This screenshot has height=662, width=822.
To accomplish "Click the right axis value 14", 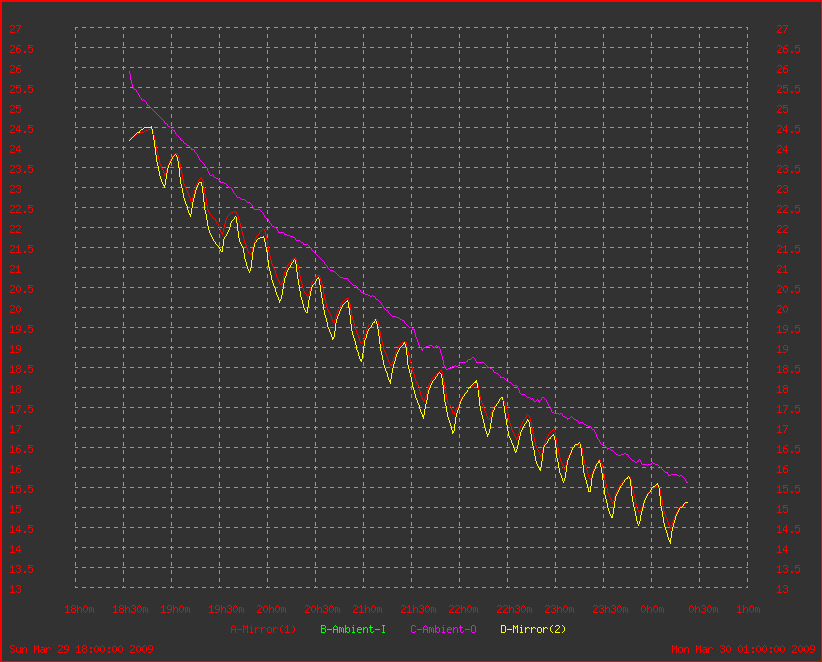I will pyautogui.click(x=782, y=549).
